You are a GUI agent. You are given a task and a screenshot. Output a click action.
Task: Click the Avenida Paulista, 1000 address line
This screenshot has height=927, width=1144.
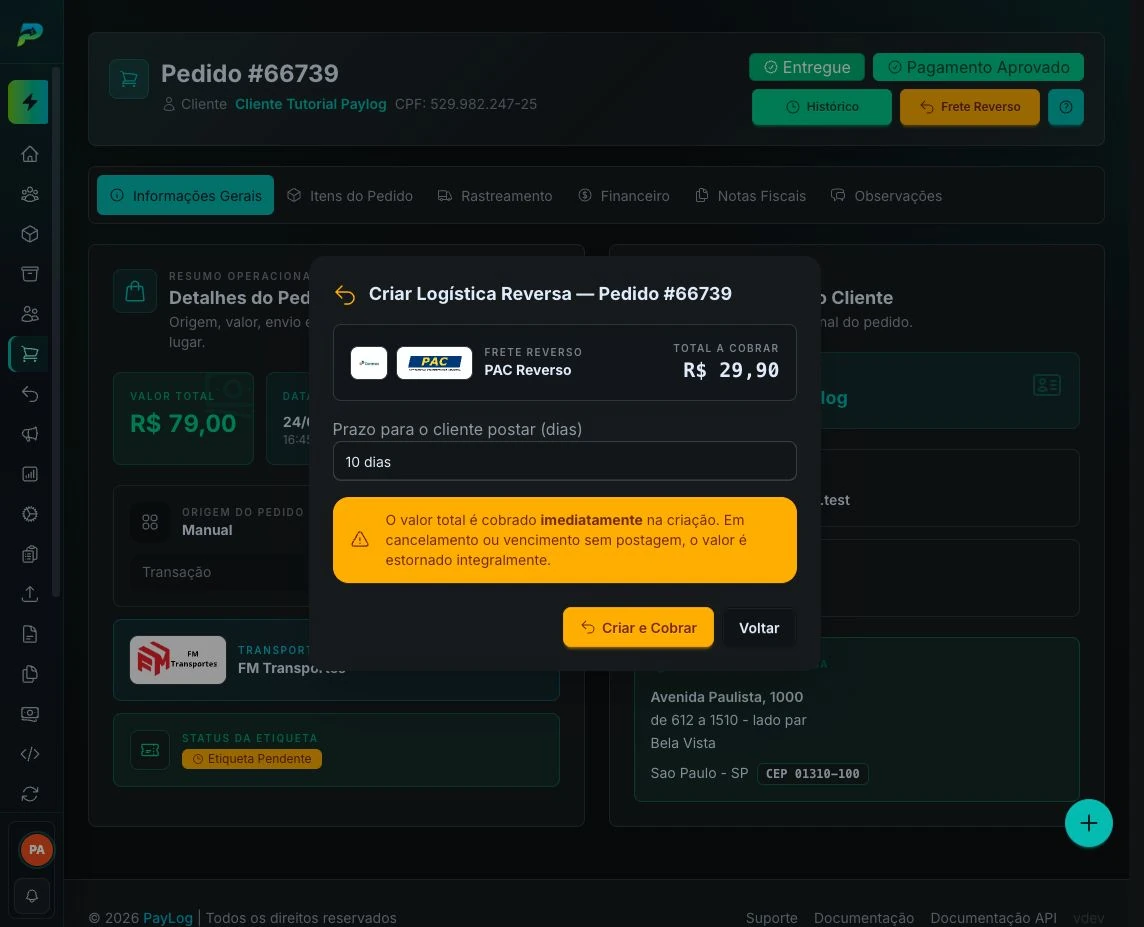(727, 697)
